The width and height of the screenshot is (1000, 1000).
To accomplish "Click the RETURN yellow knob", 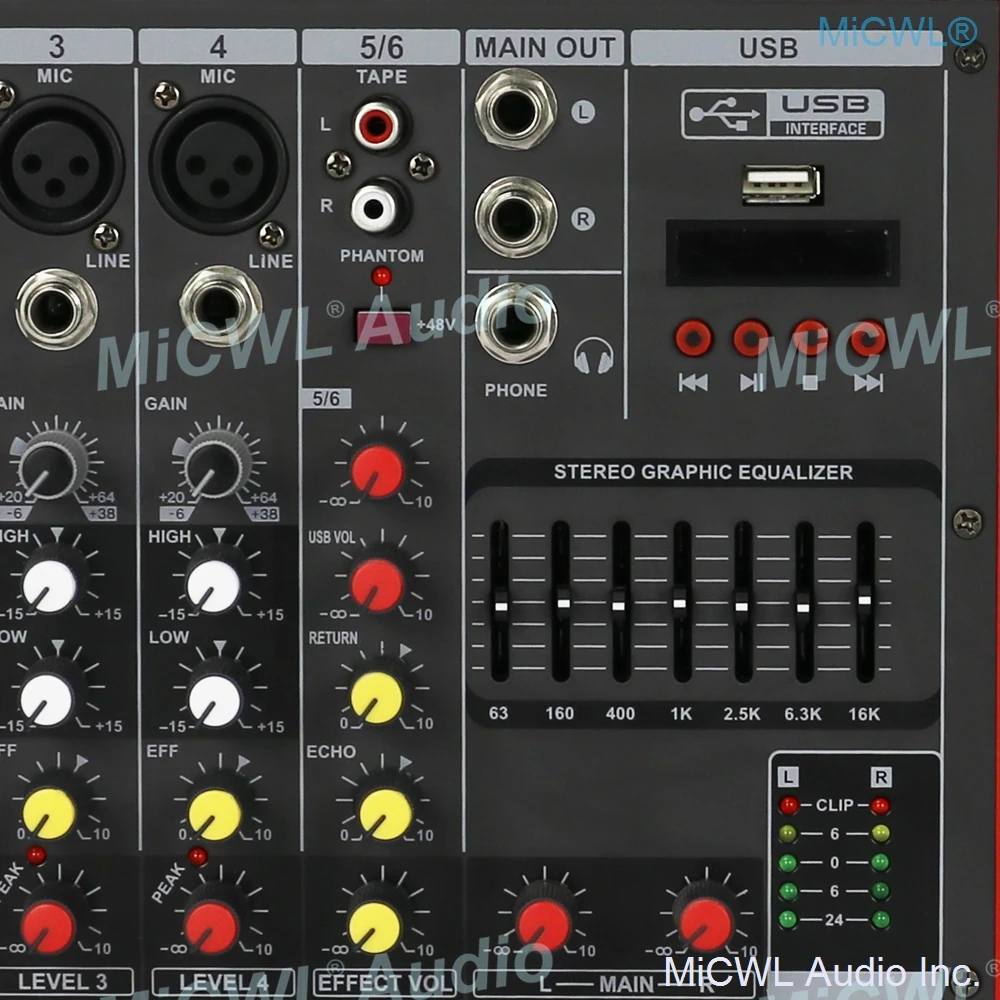I will click(377, 697).
